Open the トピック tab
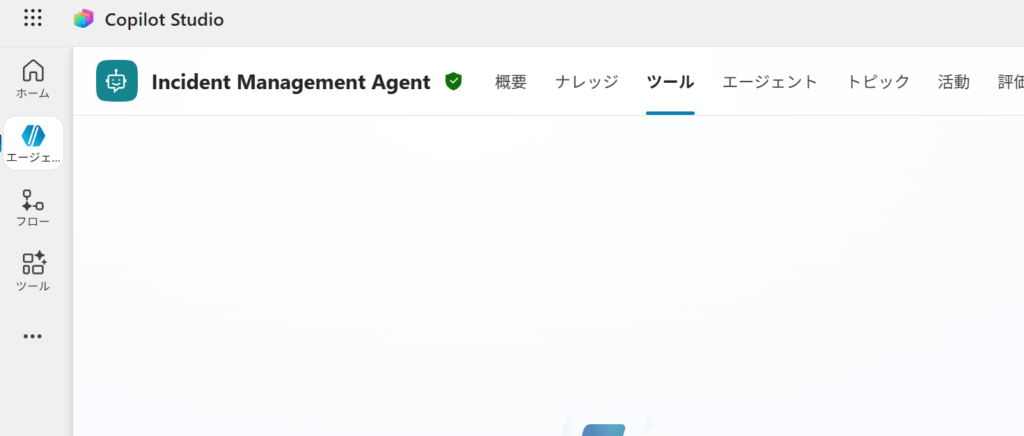The height and width of the screenshot is (436, 1024). coord(878,82)
